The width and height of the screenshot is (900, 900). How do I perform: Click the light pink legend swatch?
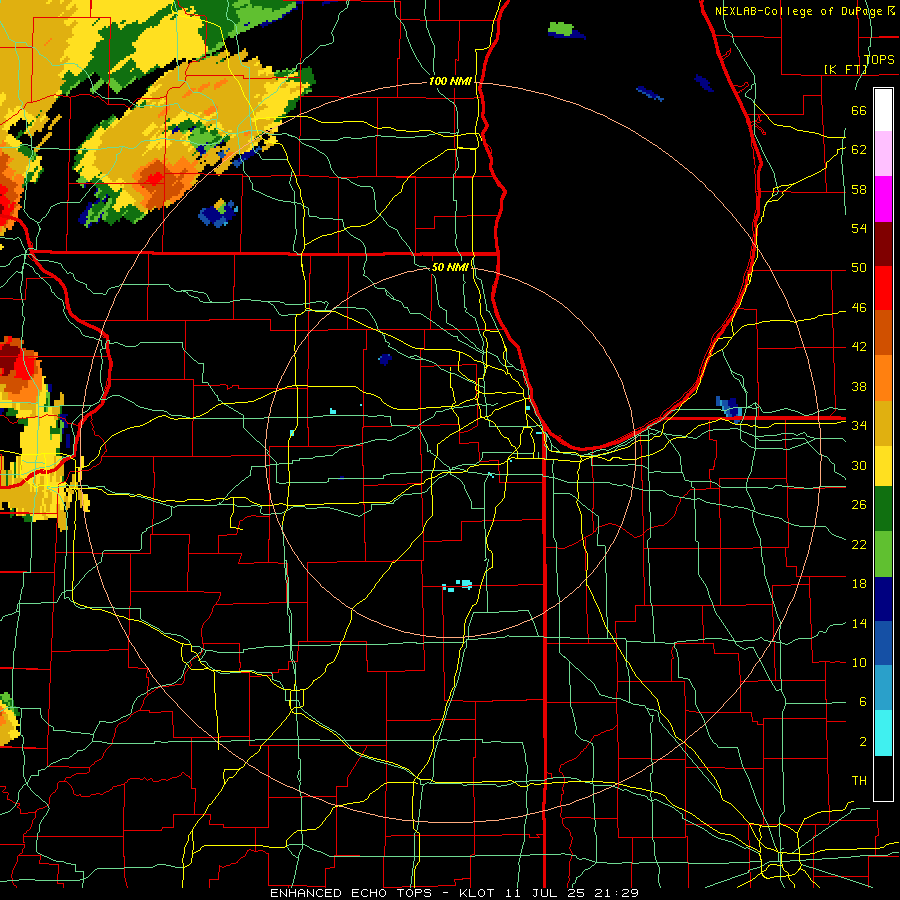[883, 154]
